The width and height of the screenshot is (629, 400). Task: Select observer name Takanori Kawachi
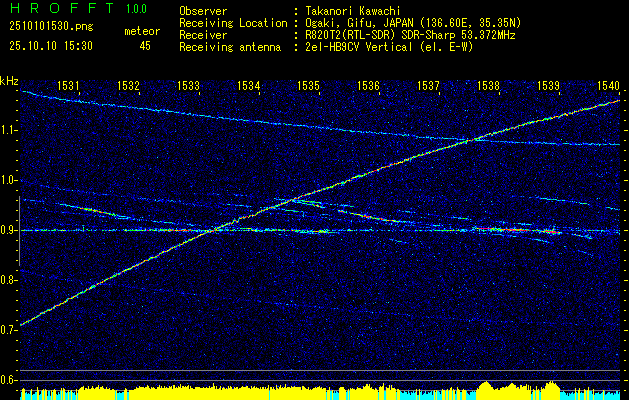(351, 11)
